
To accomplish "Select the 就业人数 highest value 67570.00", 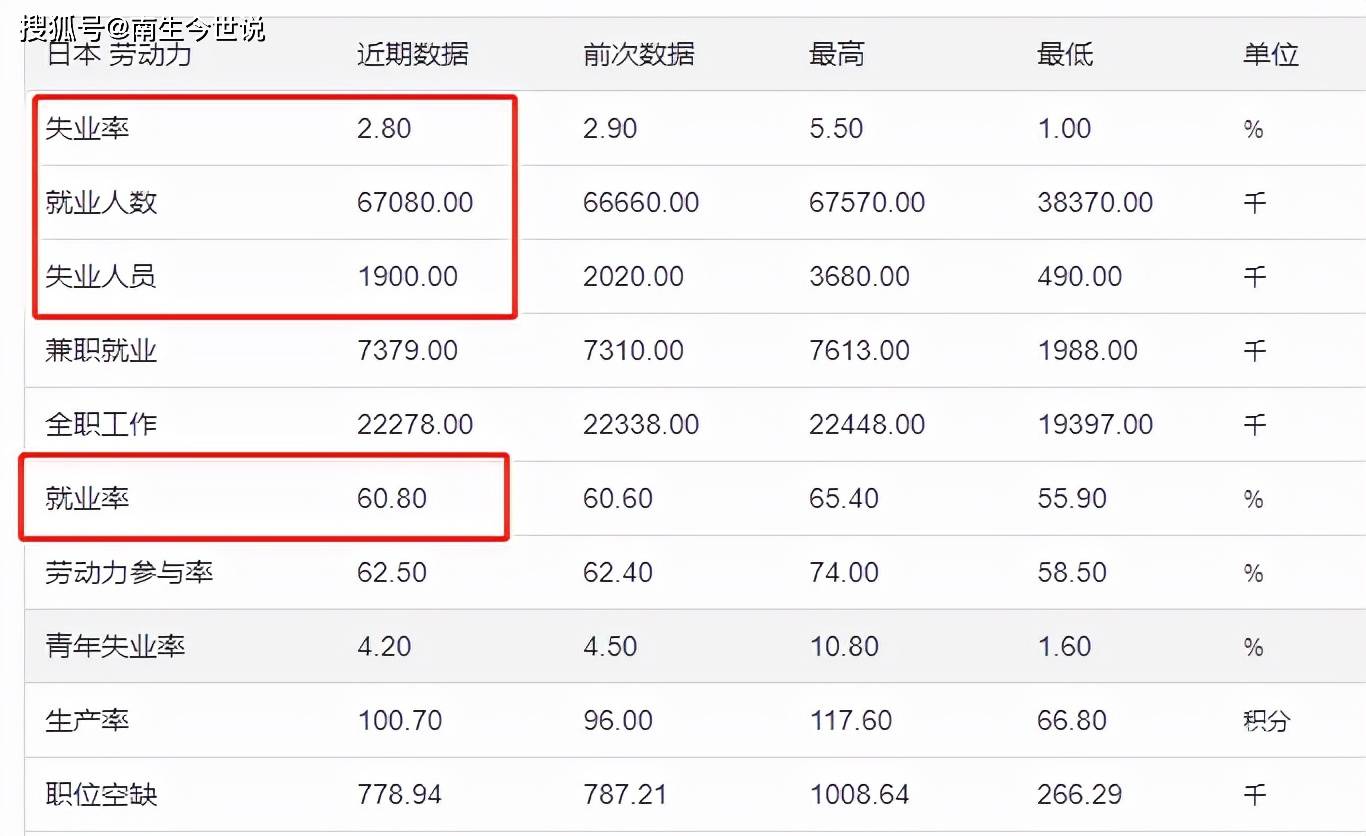I will pyautogui.click(x=867, y=203).
